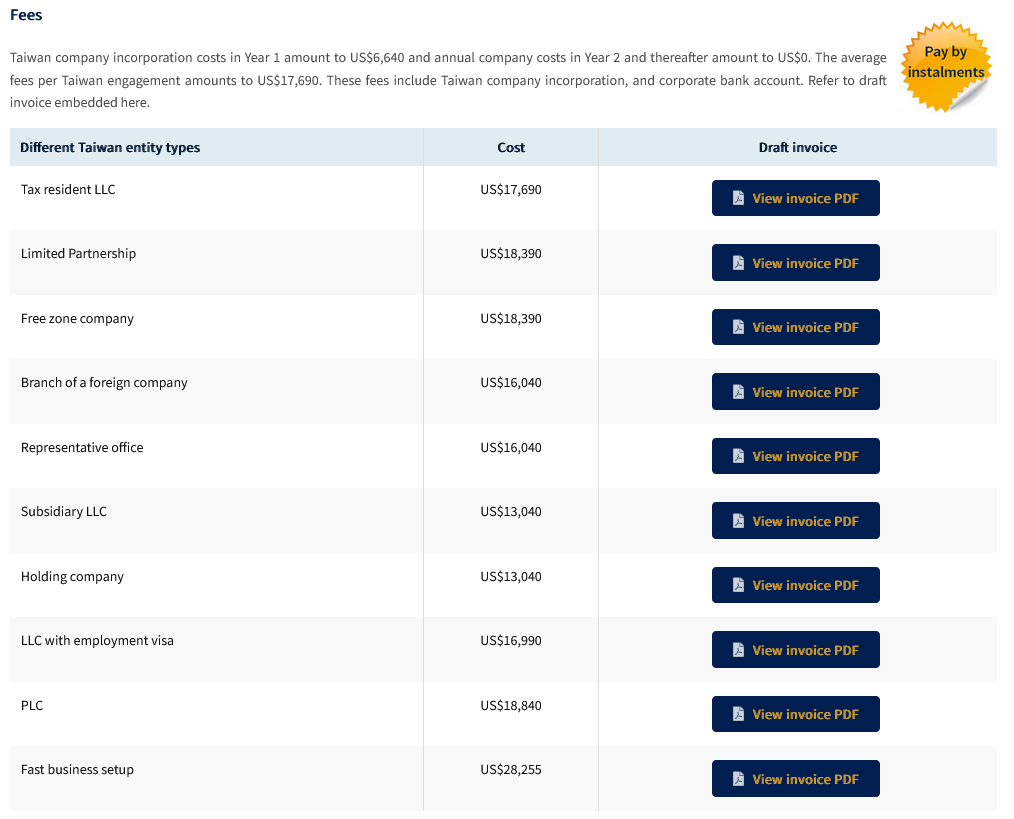
Task: Open invoice PDF for LLC with employment visa
Action: click(795, 650)
